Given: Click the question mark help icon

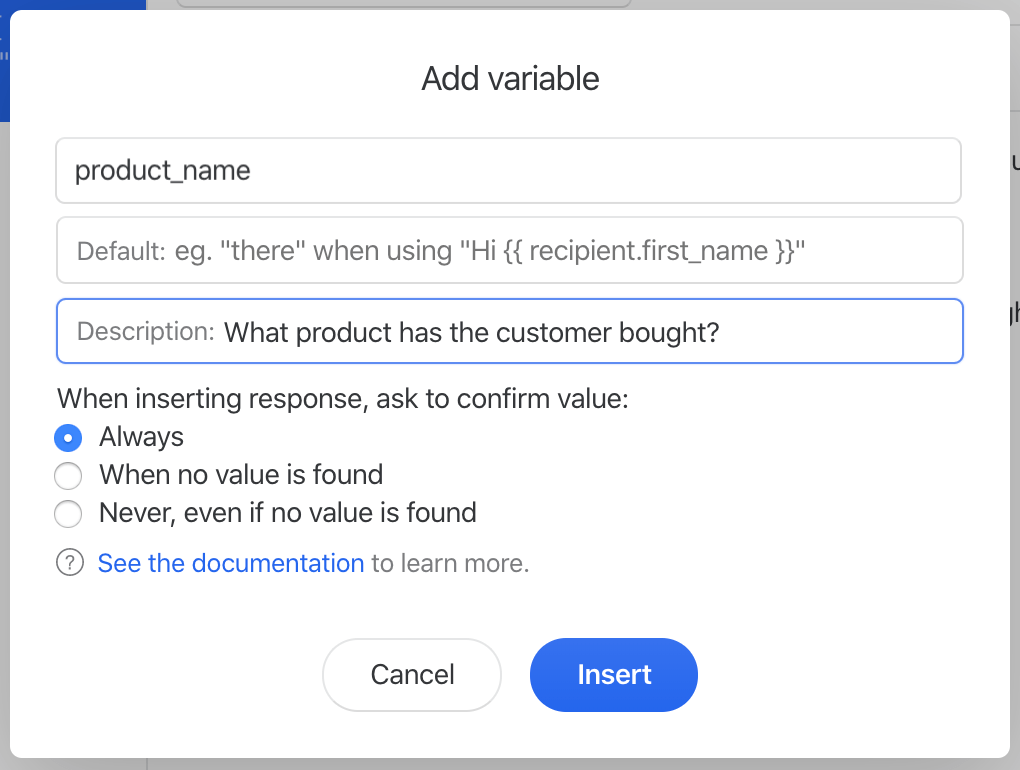Looking at the screenshot, I should click(69, 562).
